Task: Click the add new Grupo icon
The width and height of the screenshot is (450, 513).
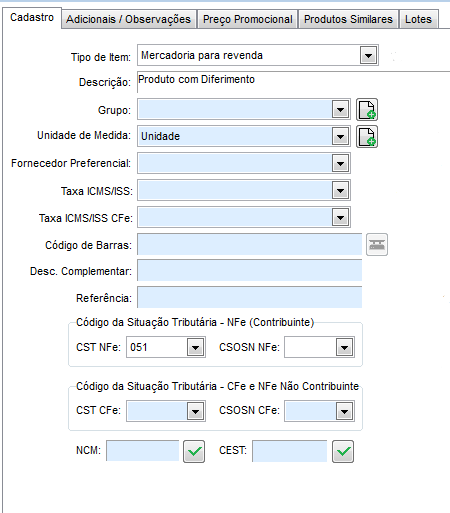Action: 367,109
